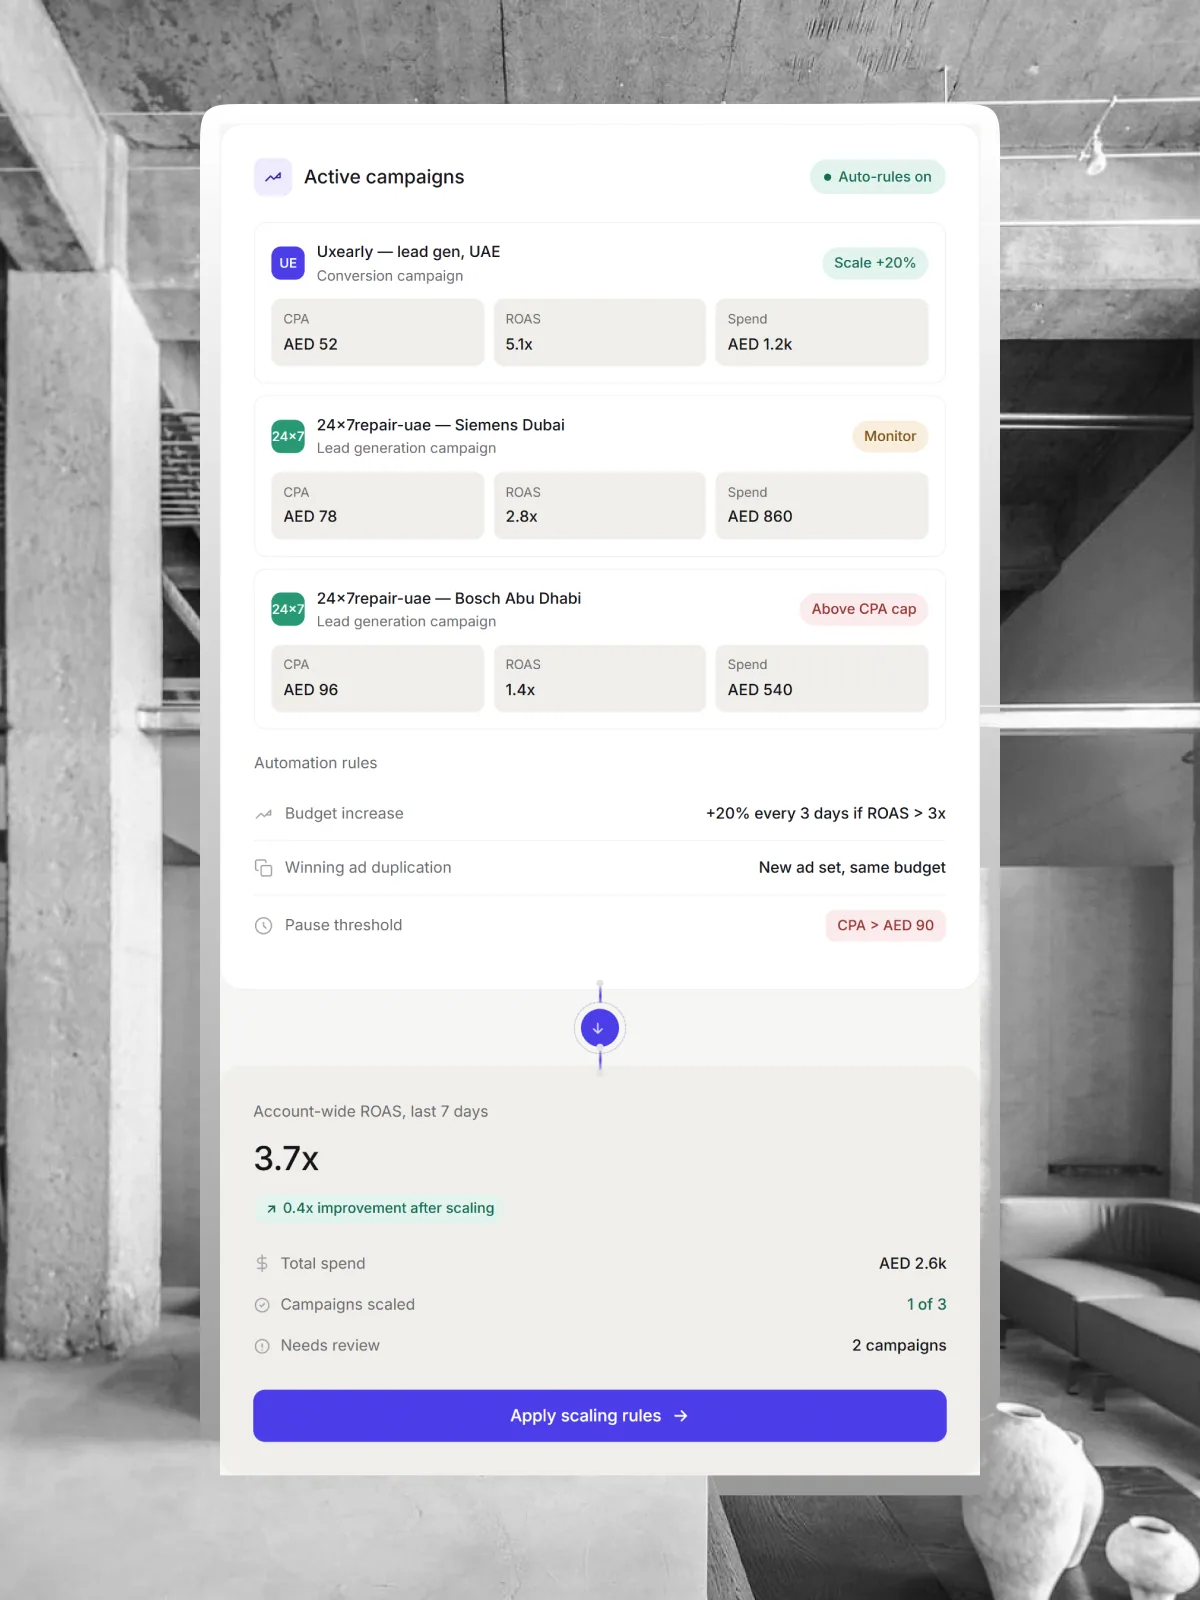Click the Scale +20% badge

tap(875, 263)
